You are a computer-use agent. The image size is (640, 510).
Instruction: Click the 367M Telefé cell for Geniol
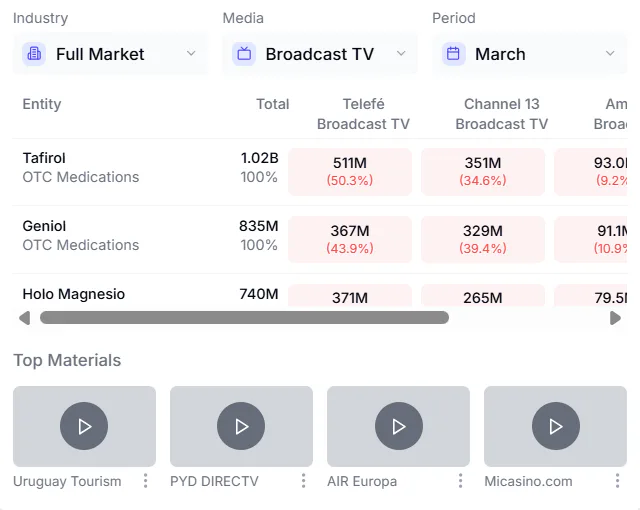click(350, 239)
